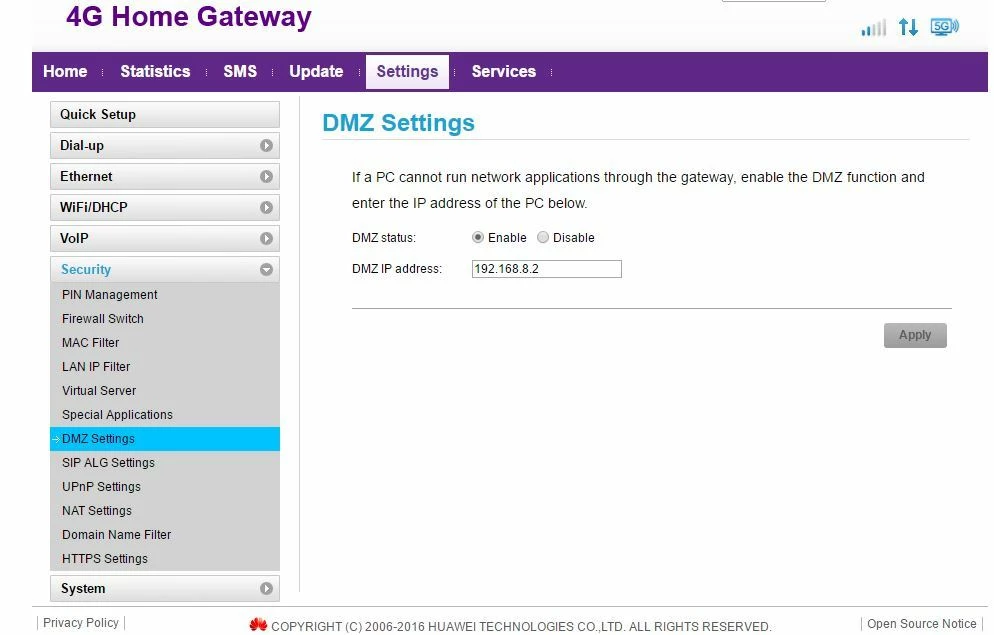
Task: Click the 'DMZ status:' label
Action: [x=384, y=238]
